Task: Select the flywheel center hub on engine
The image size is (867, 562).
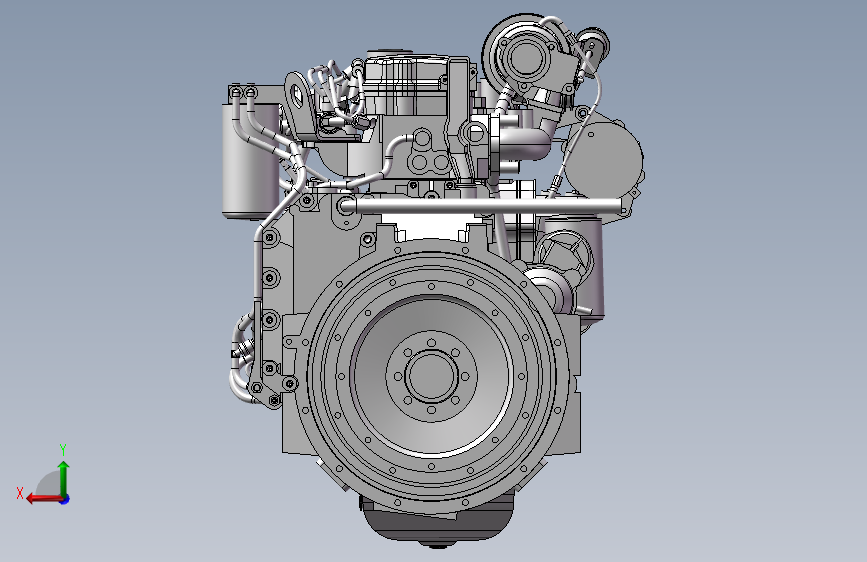Action: click(x=431, y=376)
